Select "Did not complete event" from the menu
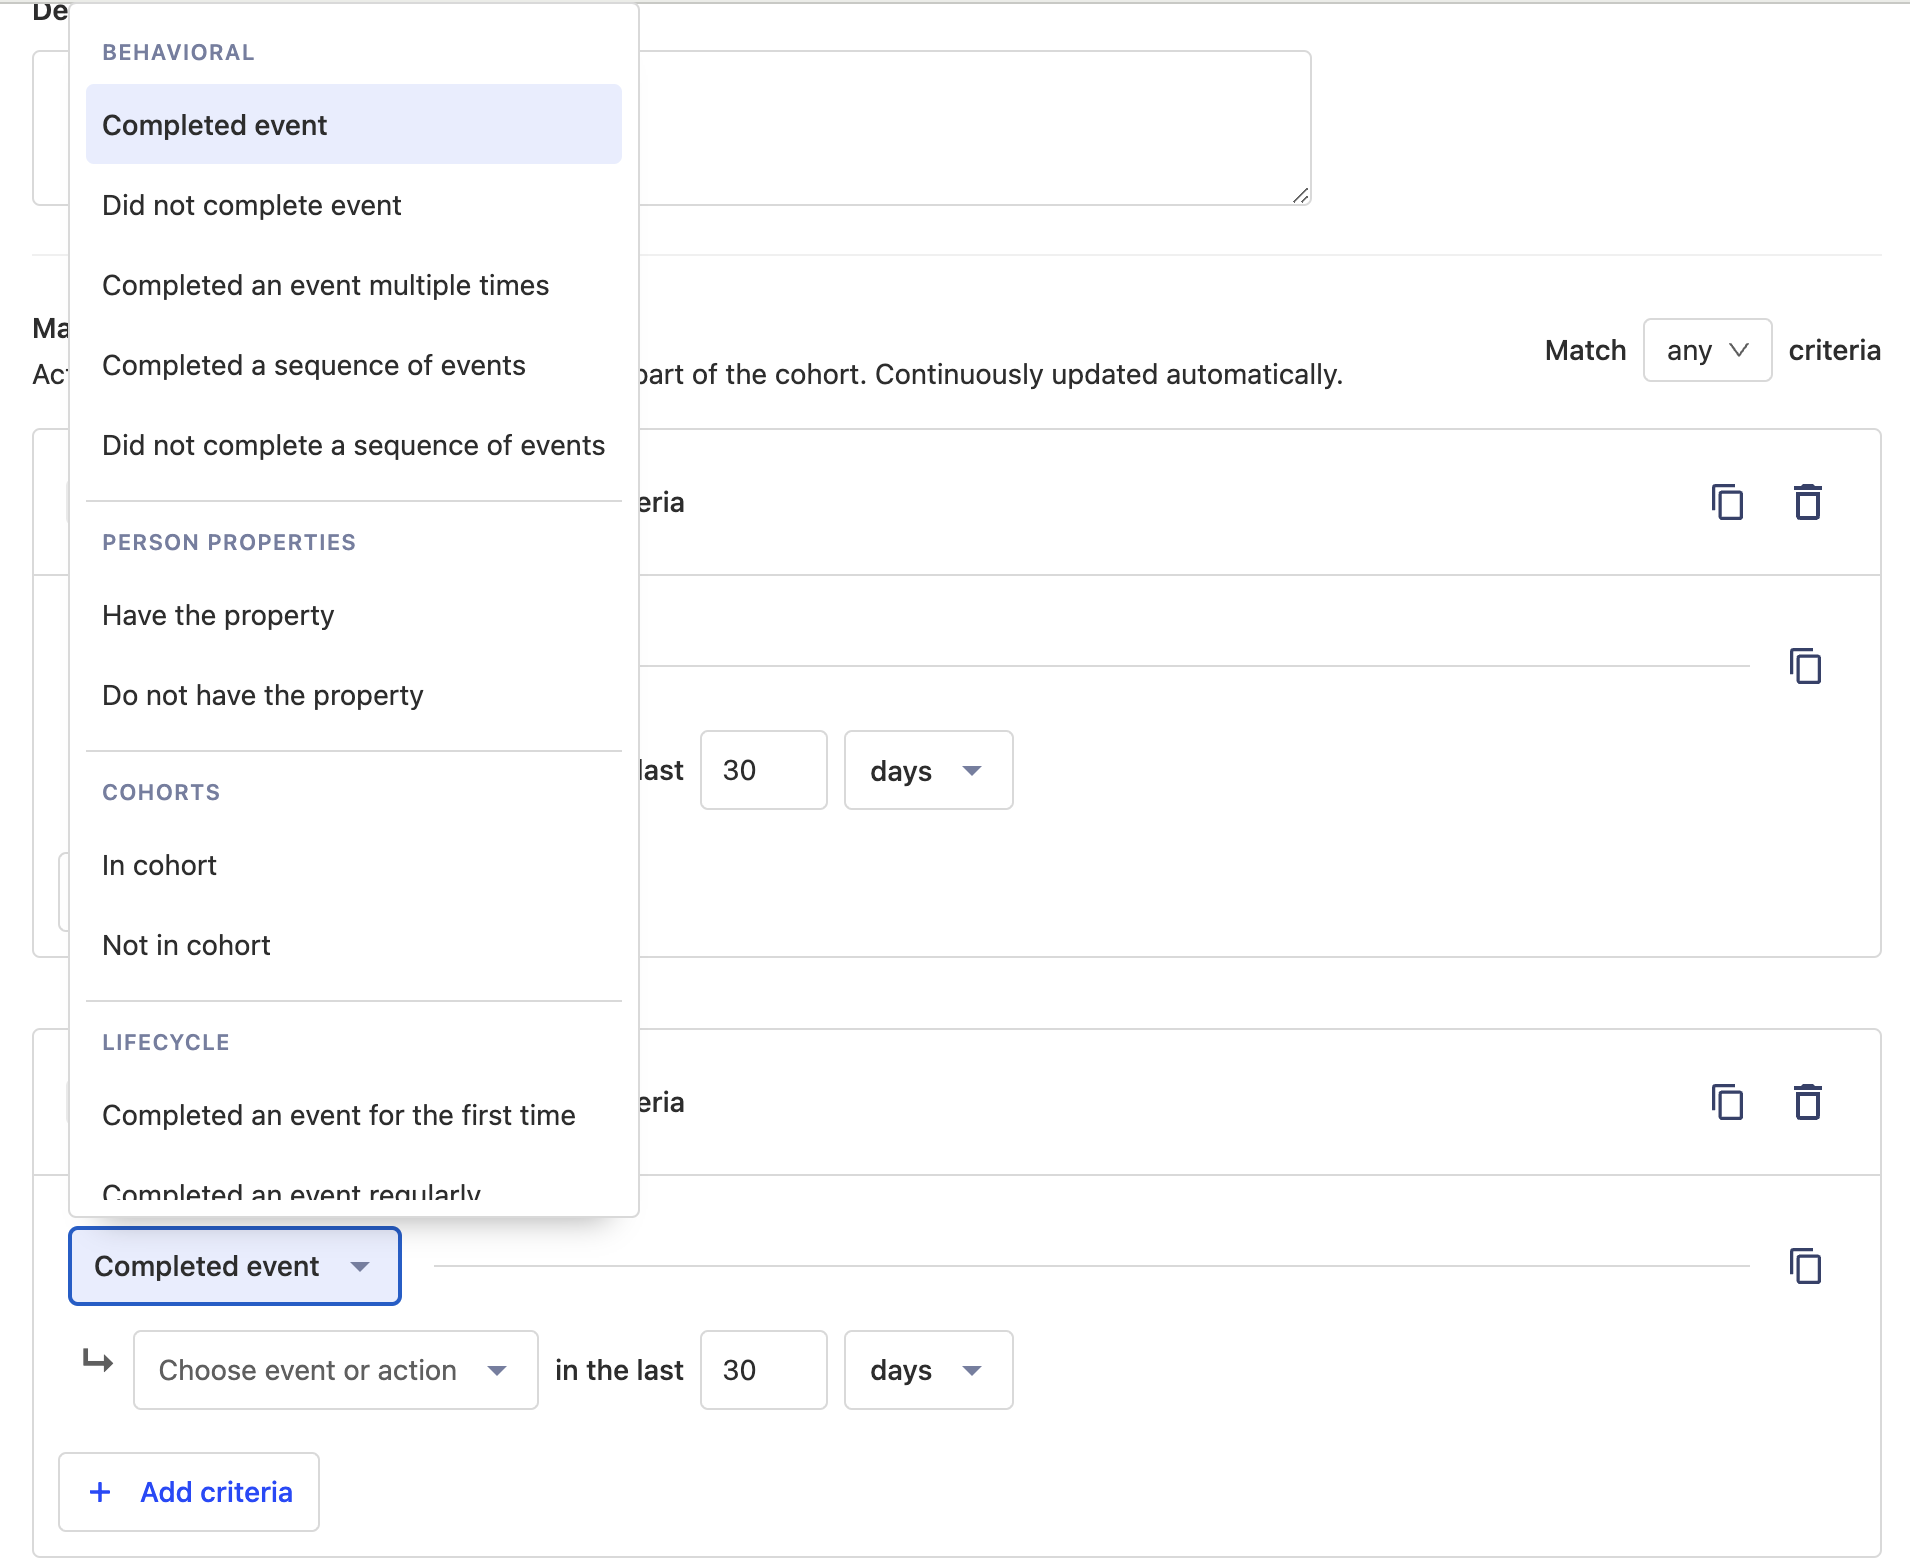Viewport: 1910px width, 1560px height. click(x=251, y=205)
